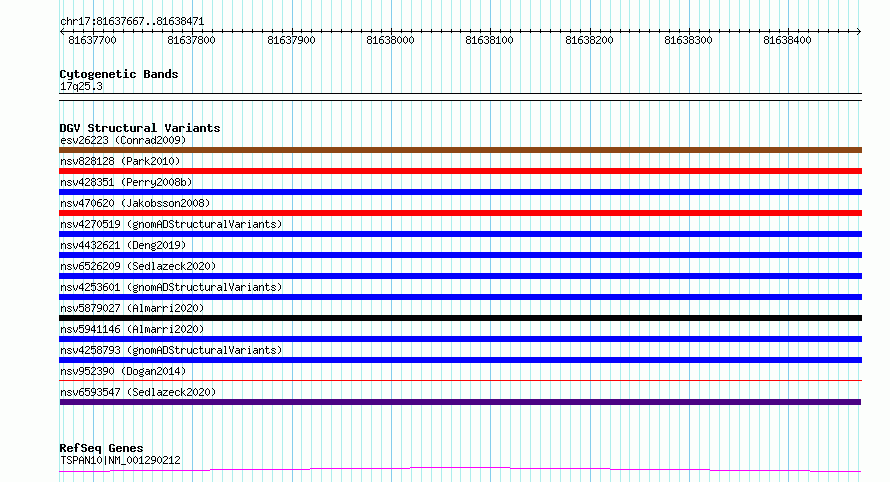Click ruler position 81638200
890x482 pixels.
pos(589,40)
